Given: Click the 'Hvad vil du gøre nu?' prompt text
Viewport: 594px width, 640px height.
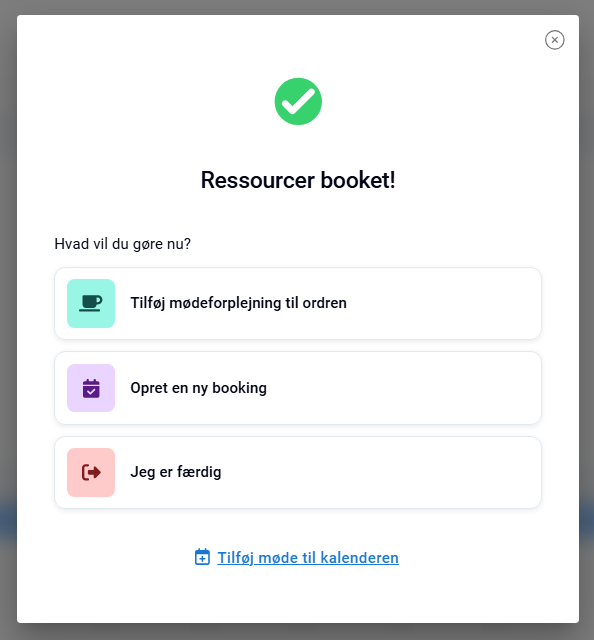Looking at the screenshot, I should (x=122, y=244).
